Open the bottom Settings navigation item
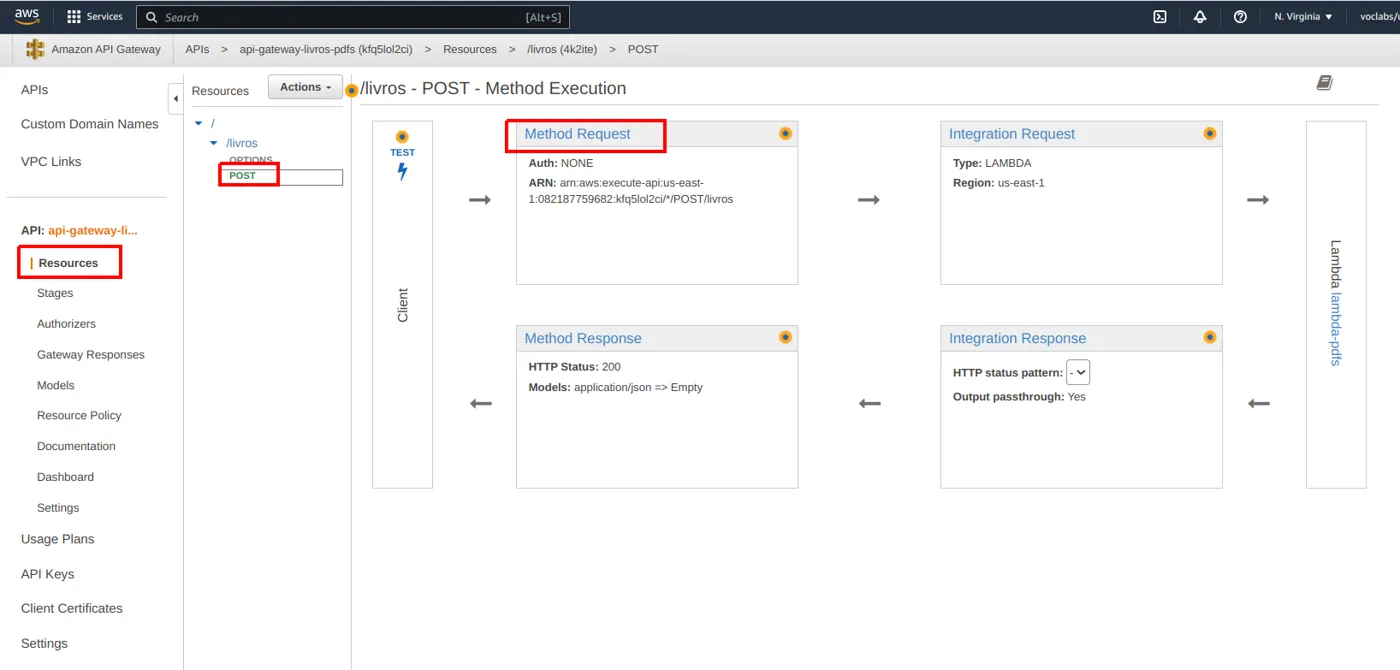 (x=45, y=643)
